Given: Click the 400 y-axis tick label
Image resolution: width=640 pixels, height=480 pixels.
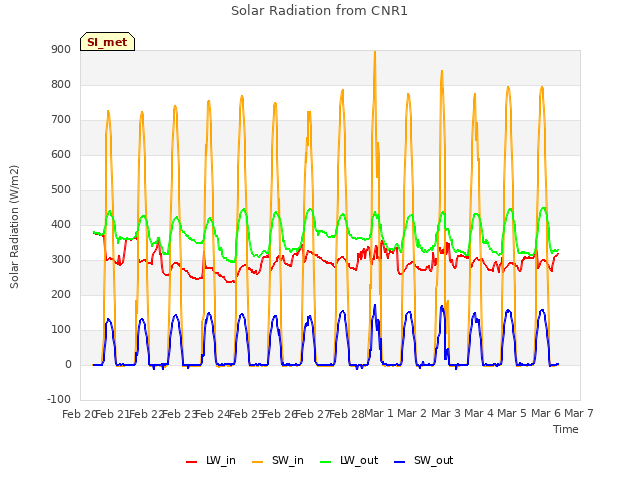Looking at the screenshot, I should (61, 224).
